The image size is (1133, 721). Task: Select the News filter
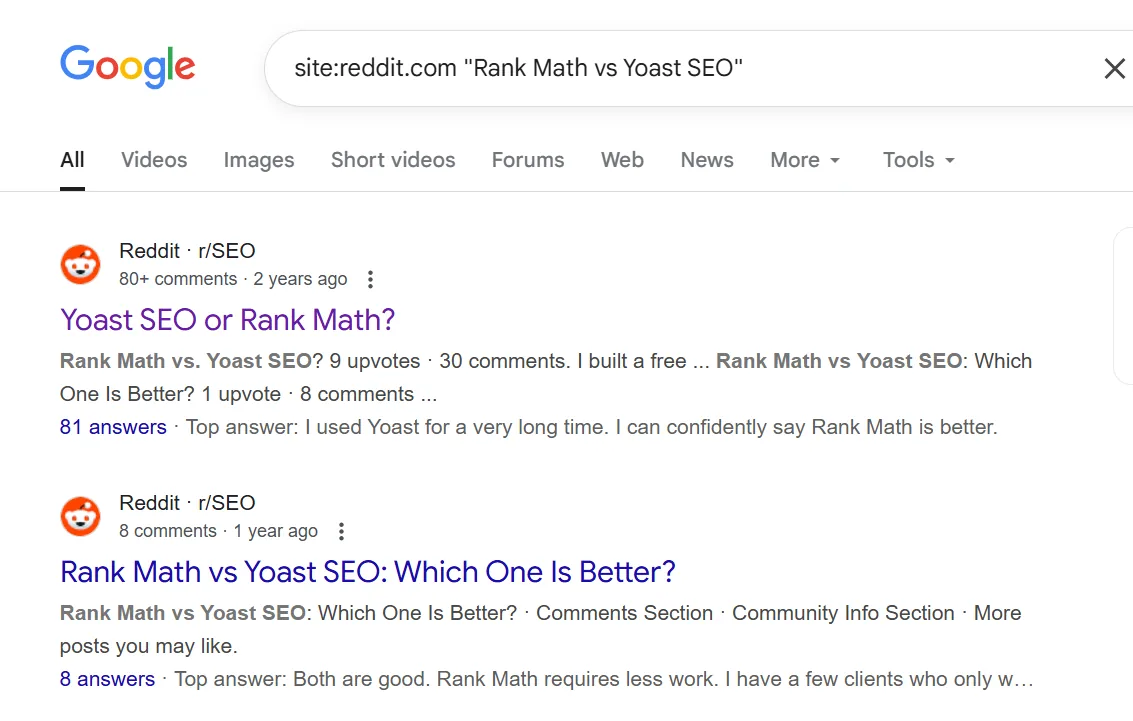point(706,160)
